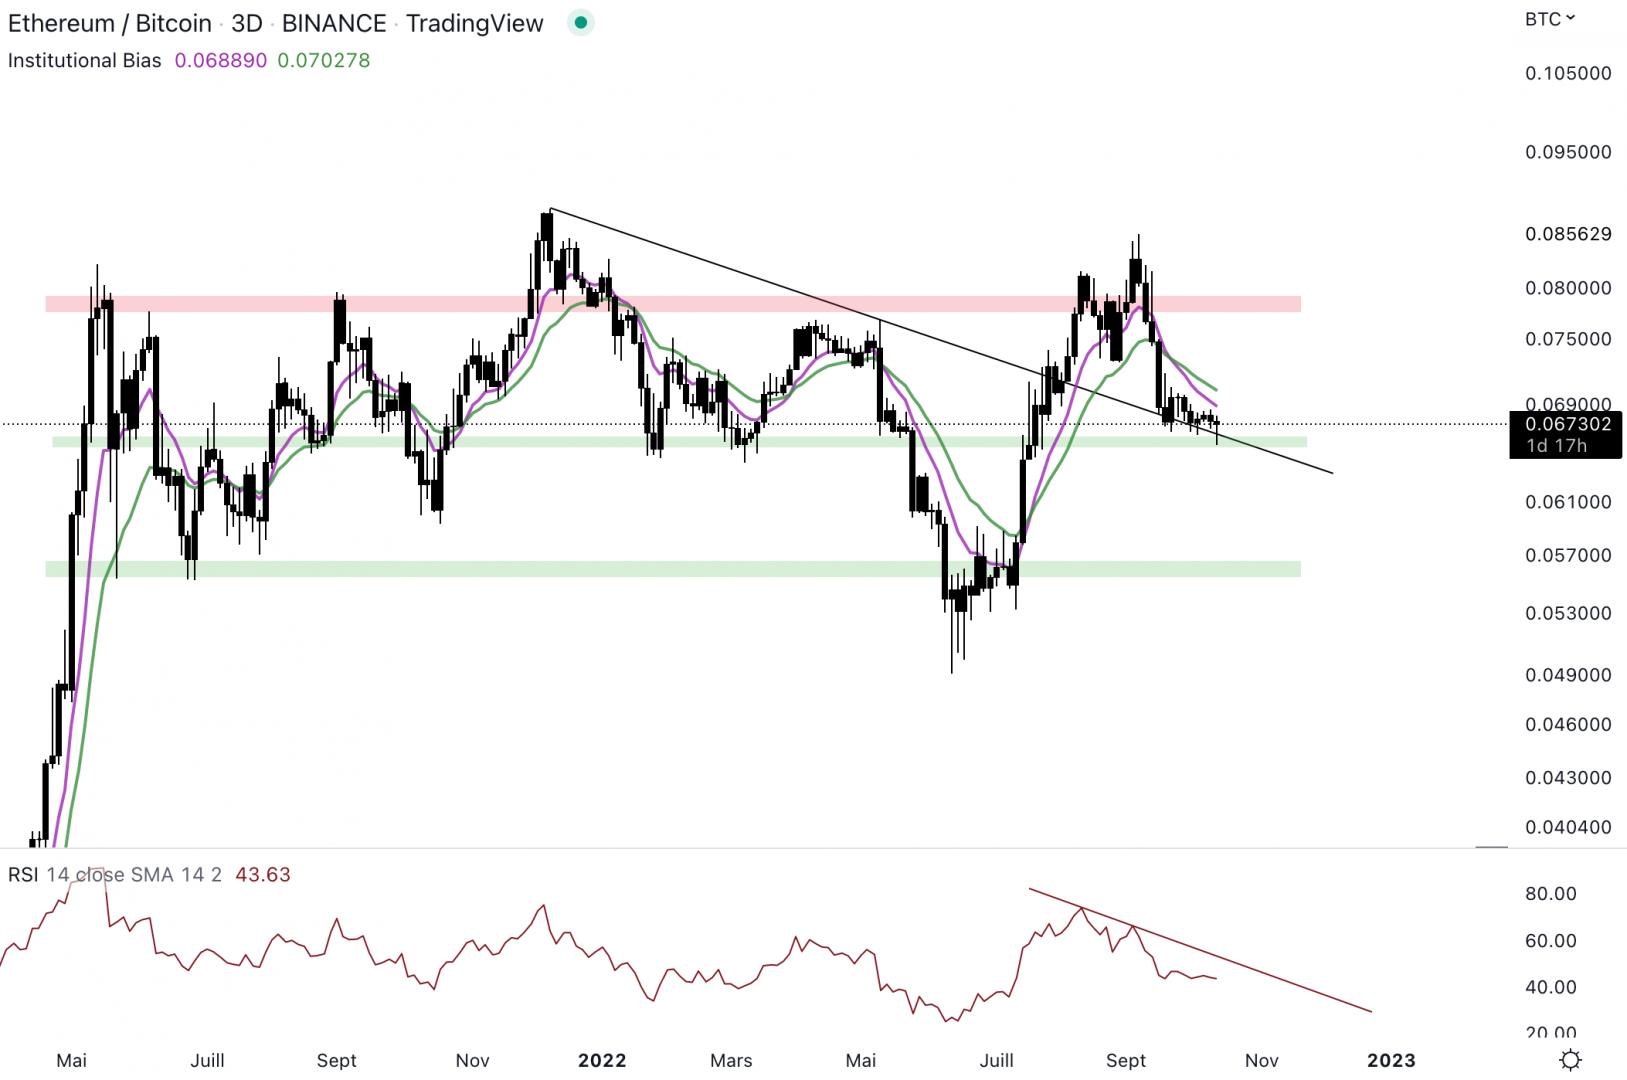
Task: Click price scale value 0.046000
Action: (1568, 724)
